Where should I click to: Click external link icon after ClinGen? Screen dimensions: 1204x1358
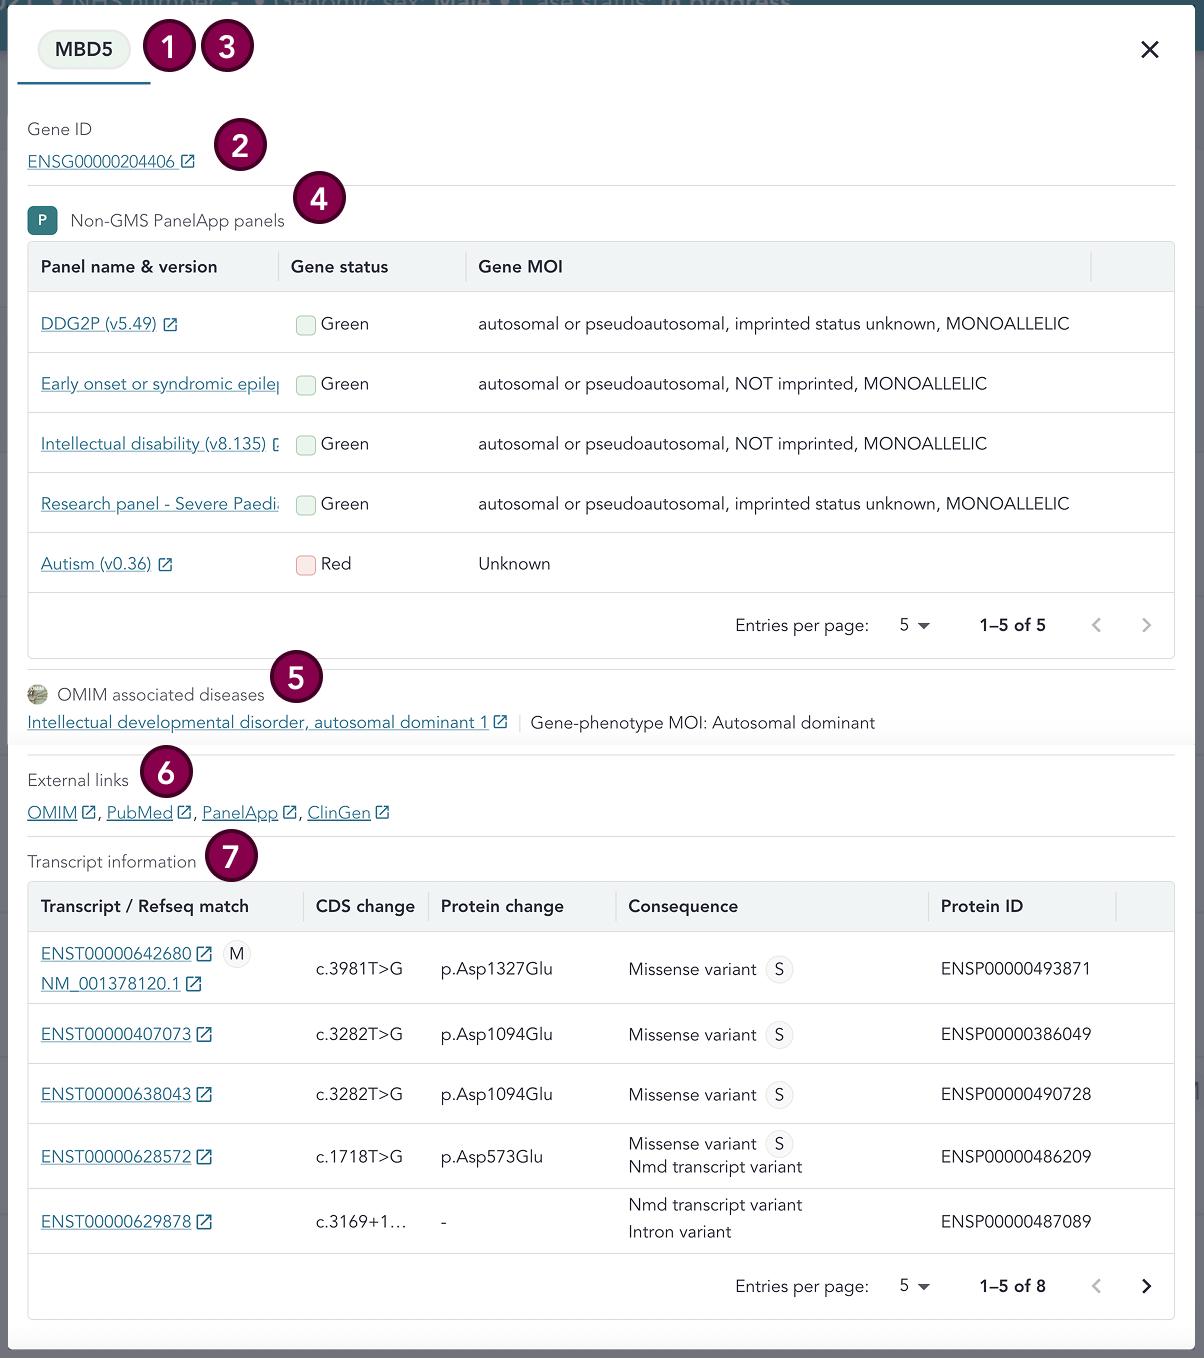[382, 813]
